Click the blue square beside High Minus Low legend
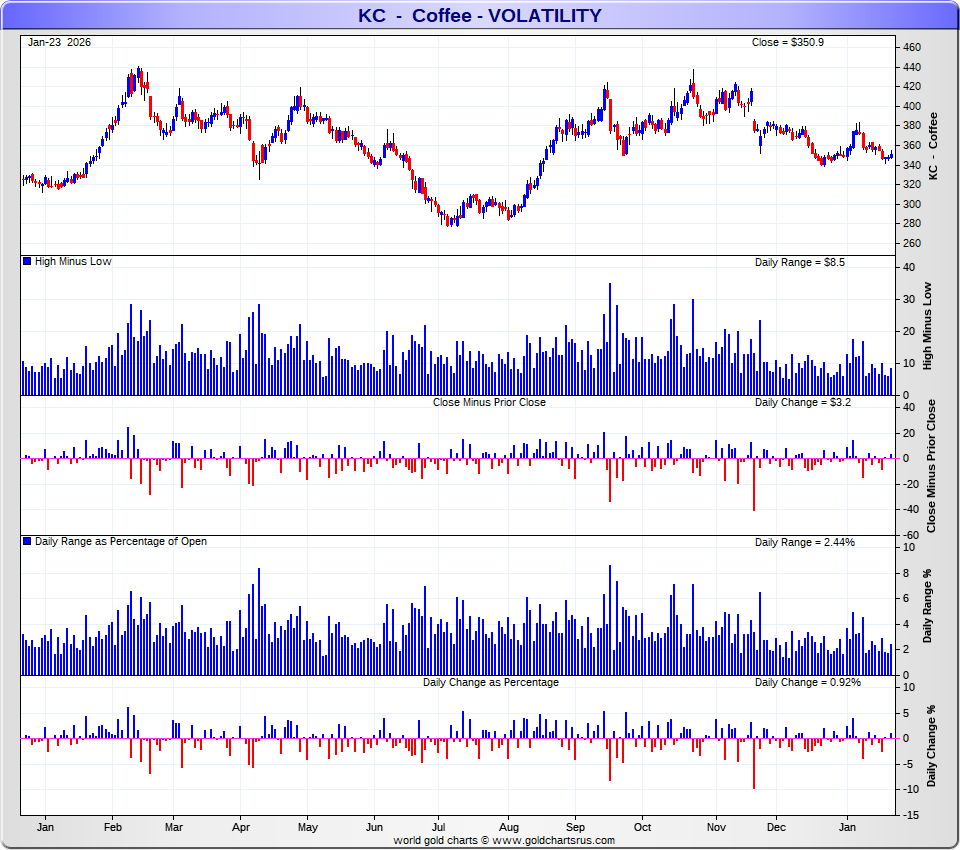 [27, 262]
